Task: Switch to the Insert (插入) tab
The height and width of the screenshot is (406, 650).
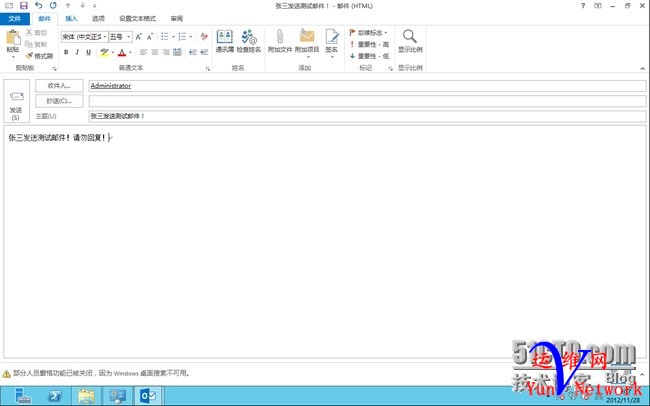Action: tap(71, 19)
